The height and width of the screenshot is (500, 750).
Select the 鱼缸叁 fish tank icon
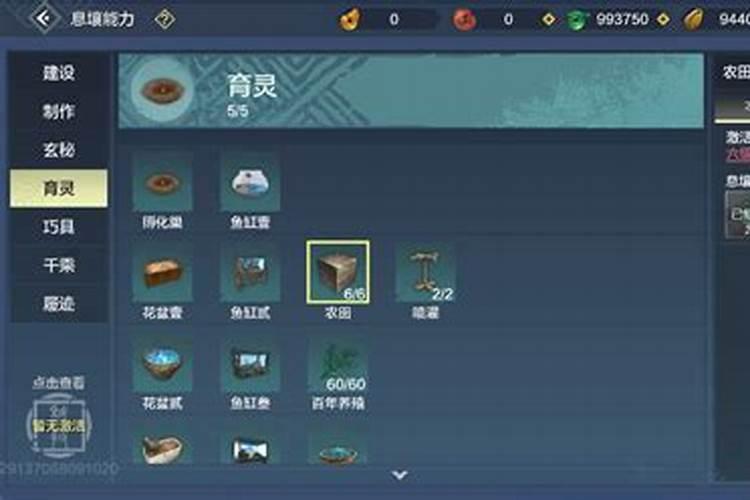tap(250, 363)
